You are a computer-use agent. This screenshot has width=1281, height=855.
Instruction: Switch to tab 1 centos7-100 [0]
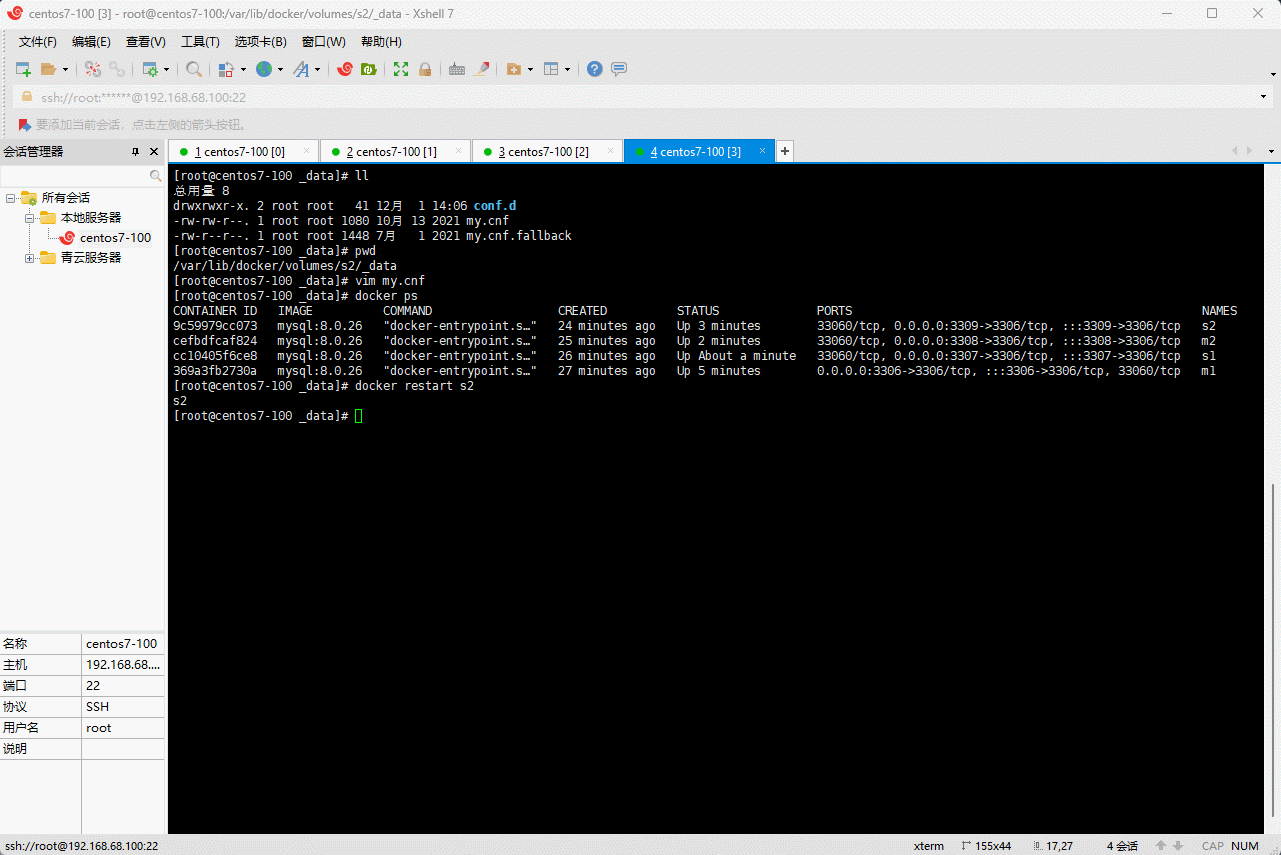coord(243,151)
